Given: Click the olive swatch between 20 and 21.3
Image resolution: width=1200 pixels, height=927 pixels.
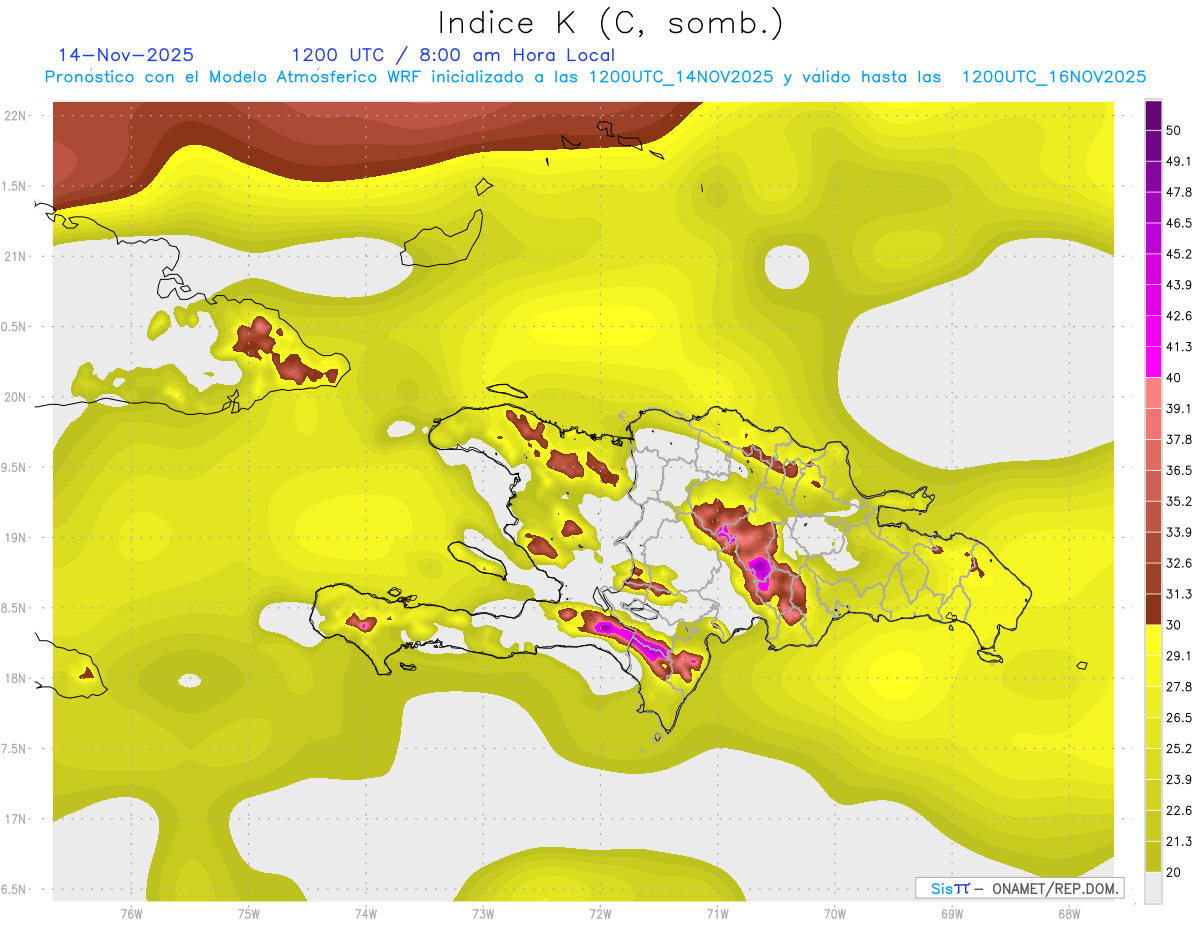Looking at the screenshot, I should [x=1154, y=857].
